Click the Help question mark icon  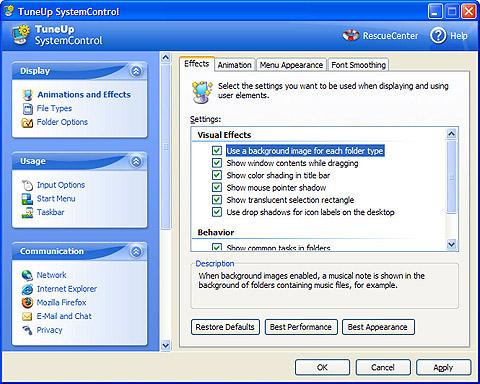click(438, 36)
